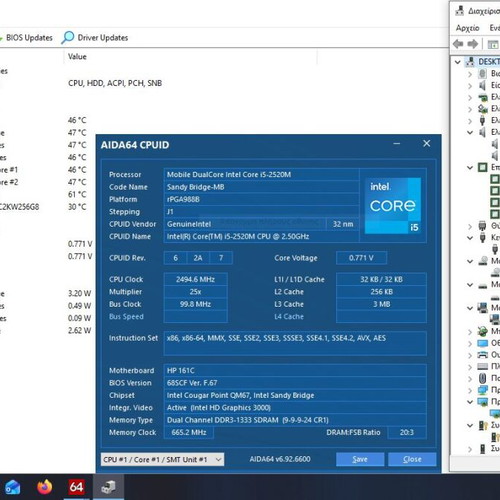Expand the fingerprint biometric devices node
The image size is (500, 500).
(x=470, y=74)
